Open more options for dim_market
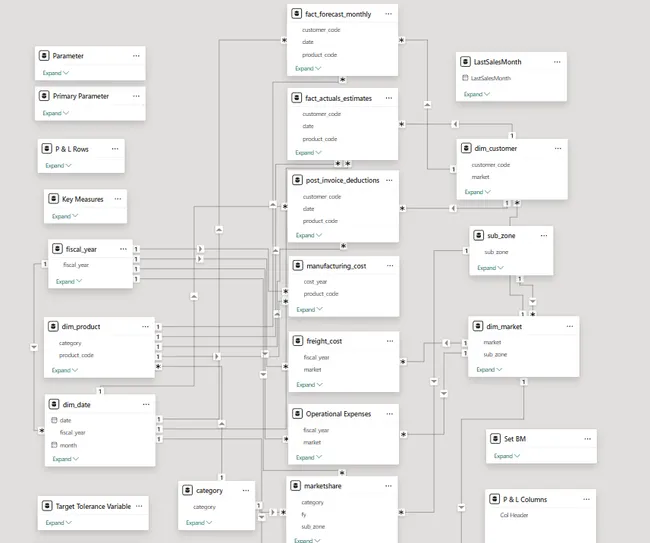This screenshot has height=543, width=650. (570, 327)
